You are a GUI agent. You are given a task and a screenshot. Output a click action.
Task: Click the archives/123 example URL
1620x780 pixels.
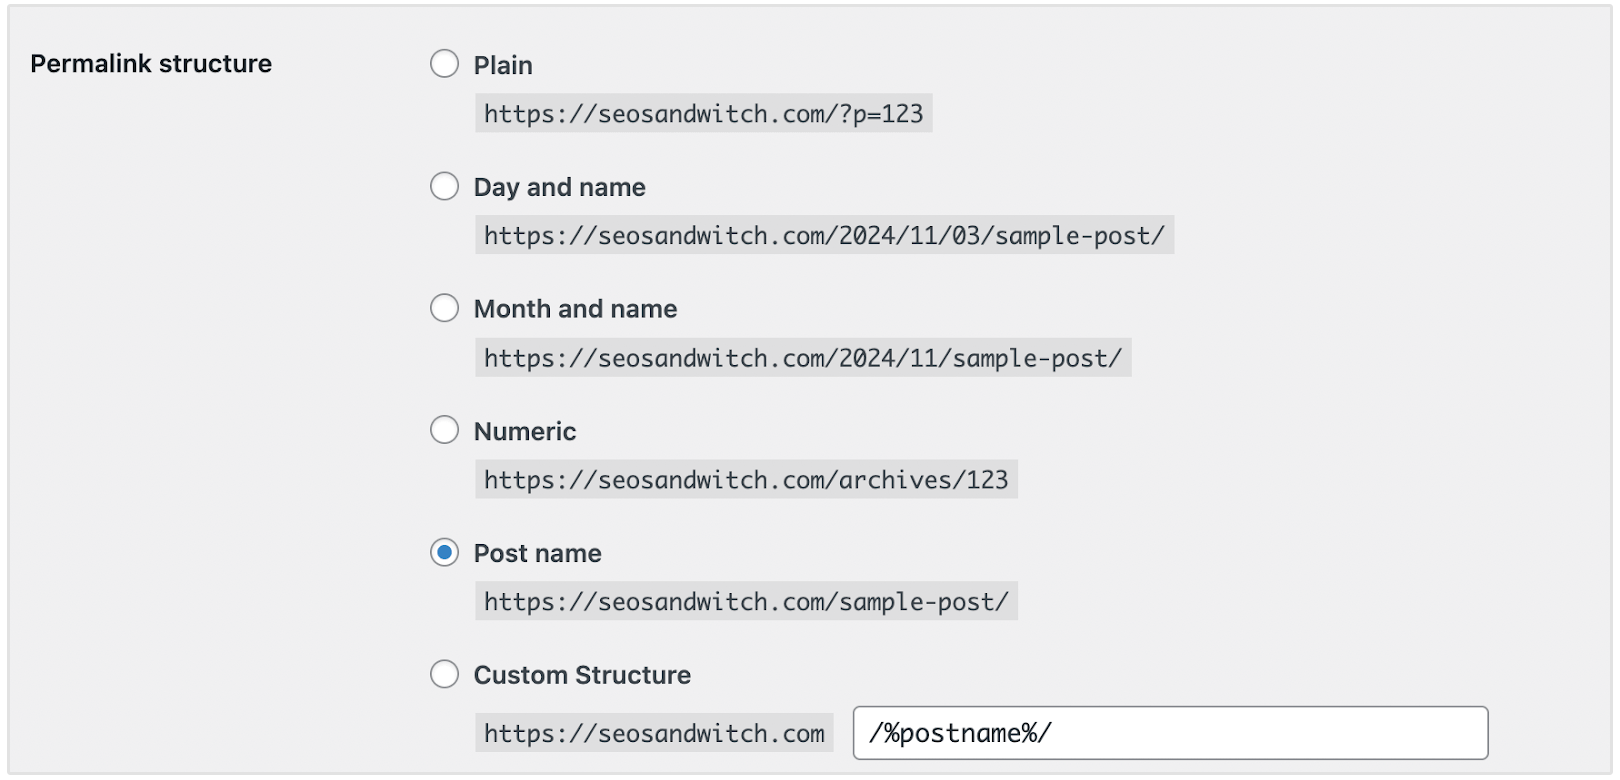click(746, 479)
